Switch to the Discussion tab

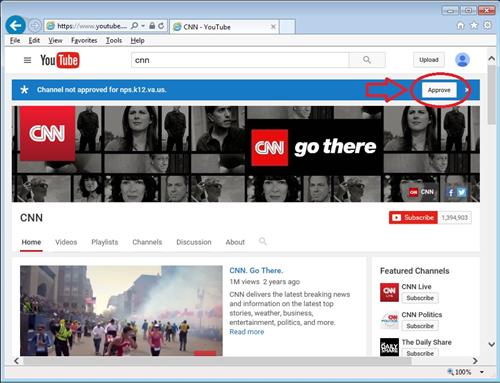[x=194, y=242]
